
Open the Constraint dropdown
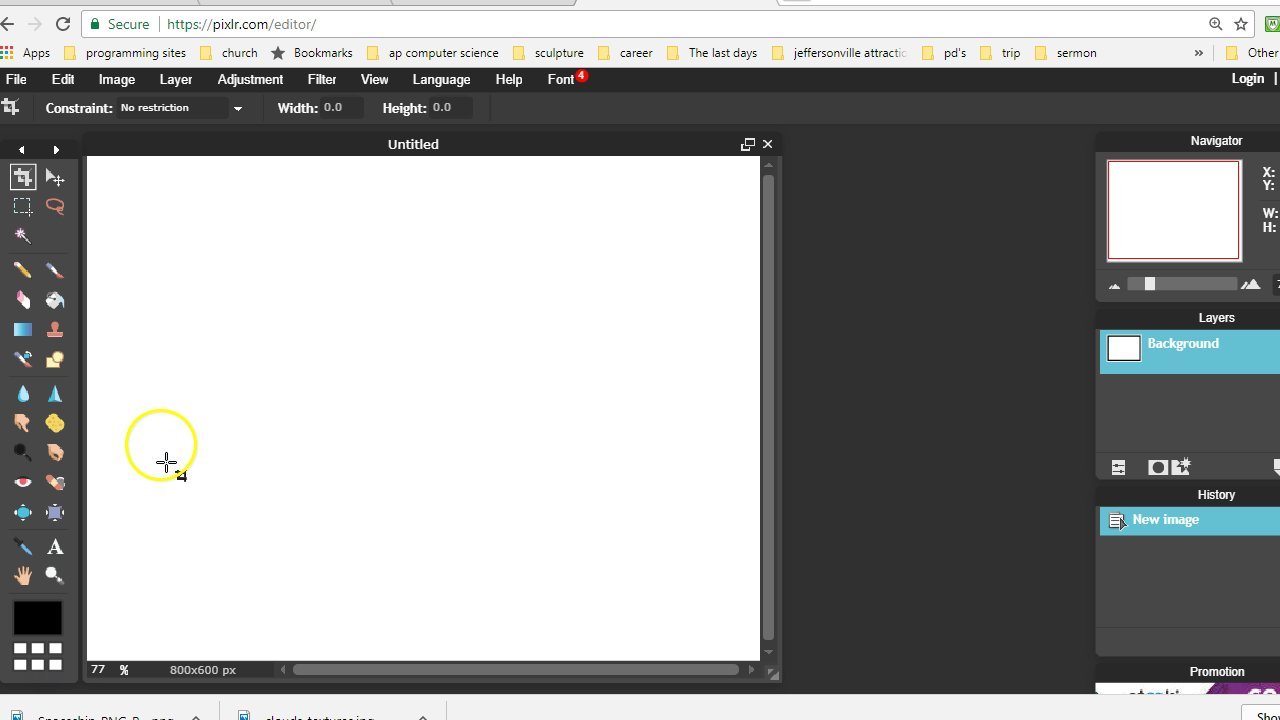point(180,108)
